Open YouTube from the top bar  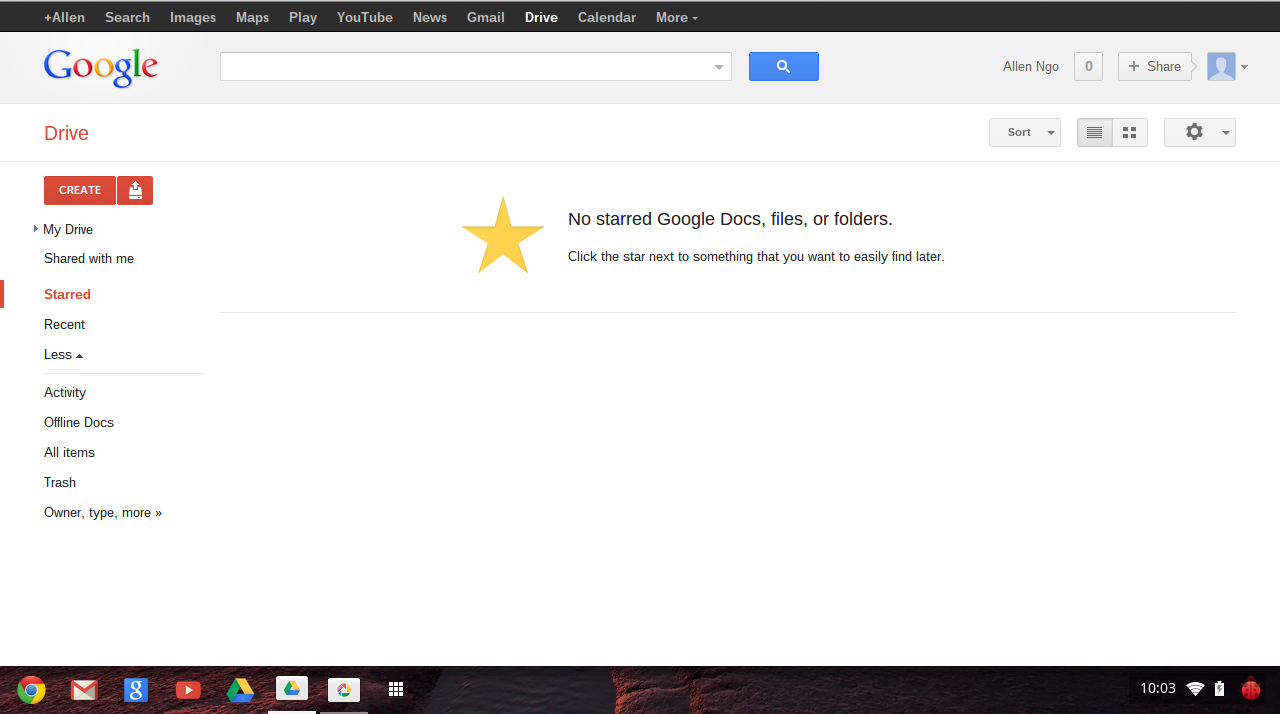tap(365, 18)
